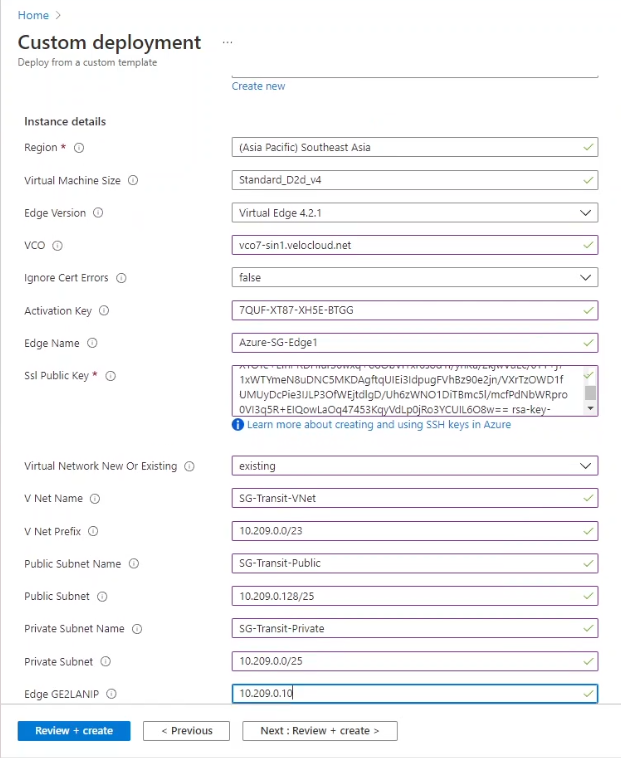
Task: Open the ellipsis menu by Custom deployment
Action: [x=228, y=43]
